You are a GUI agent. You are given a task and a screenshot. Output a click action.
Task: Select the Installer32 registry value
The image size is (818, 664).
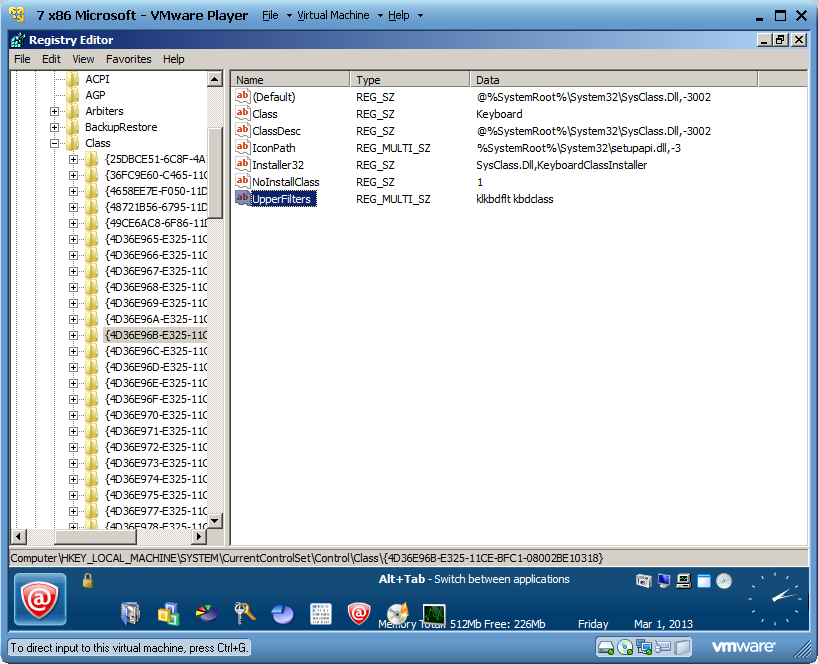coord(278,165)
